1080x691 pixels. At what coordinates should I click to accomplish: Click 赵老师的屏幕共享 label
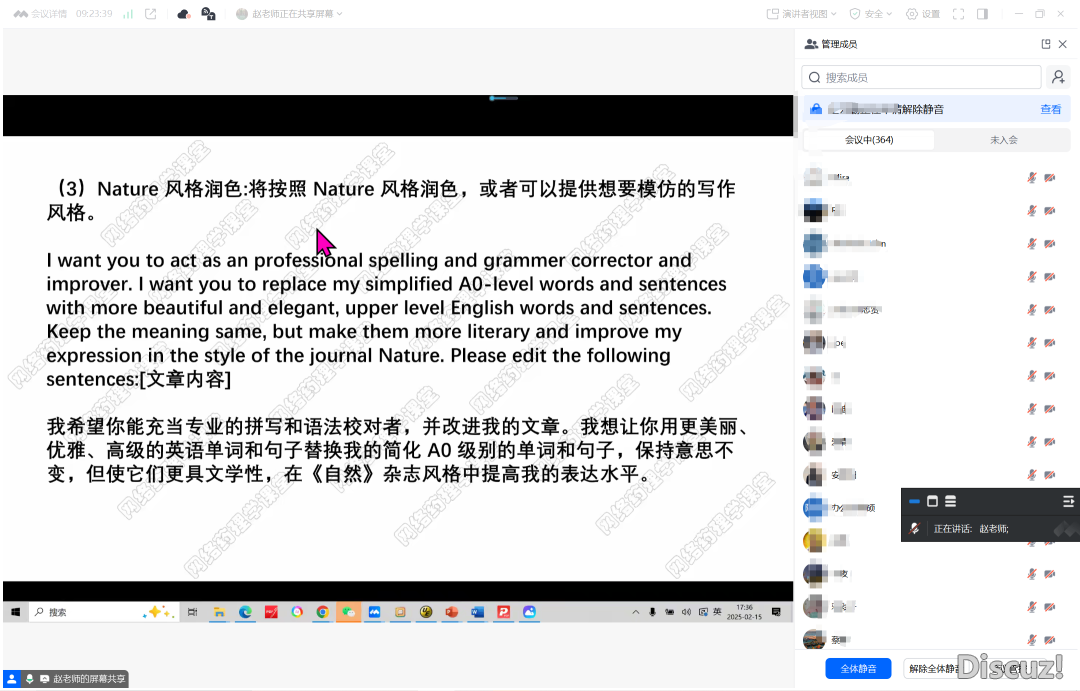click(x=88, y=679)
